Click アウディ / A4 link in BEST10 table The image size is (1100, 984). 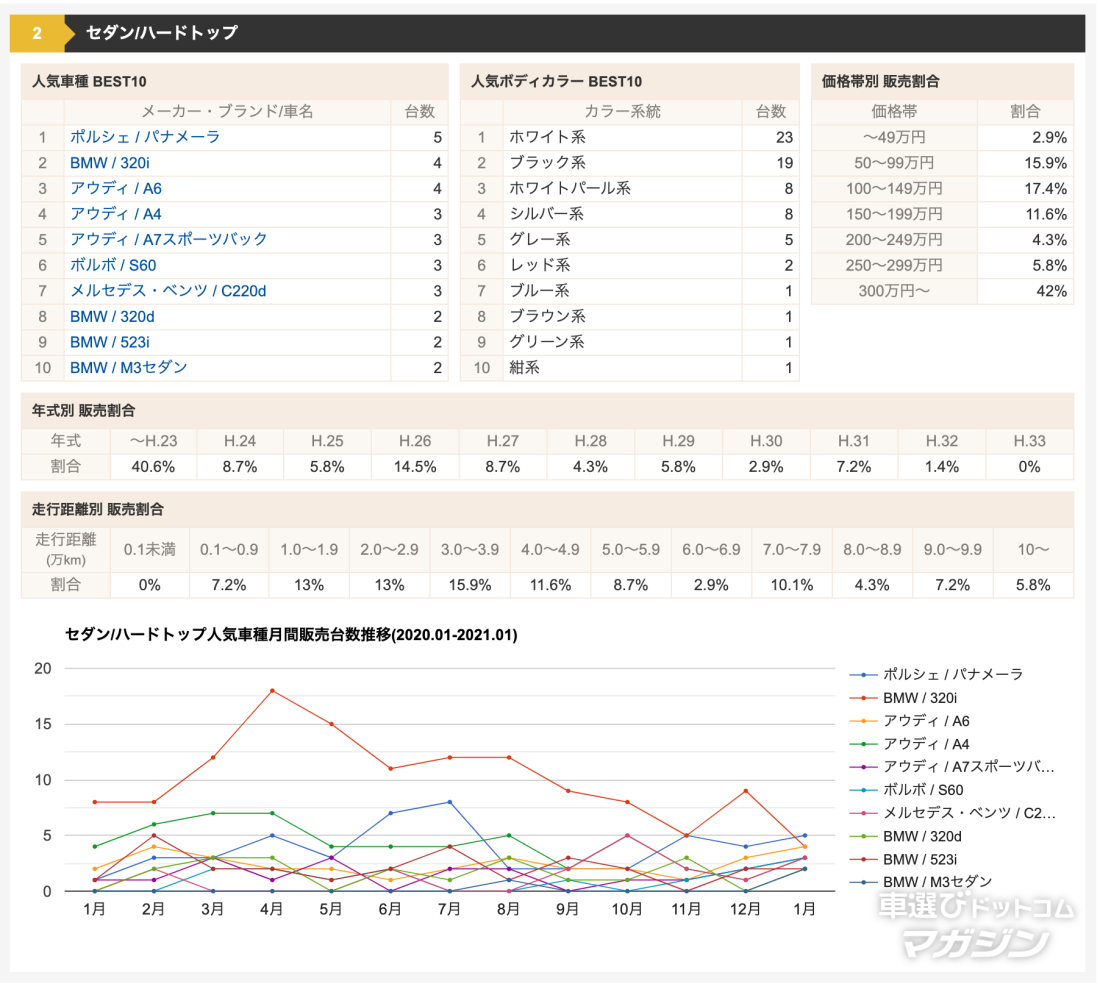tap(116, 214)
